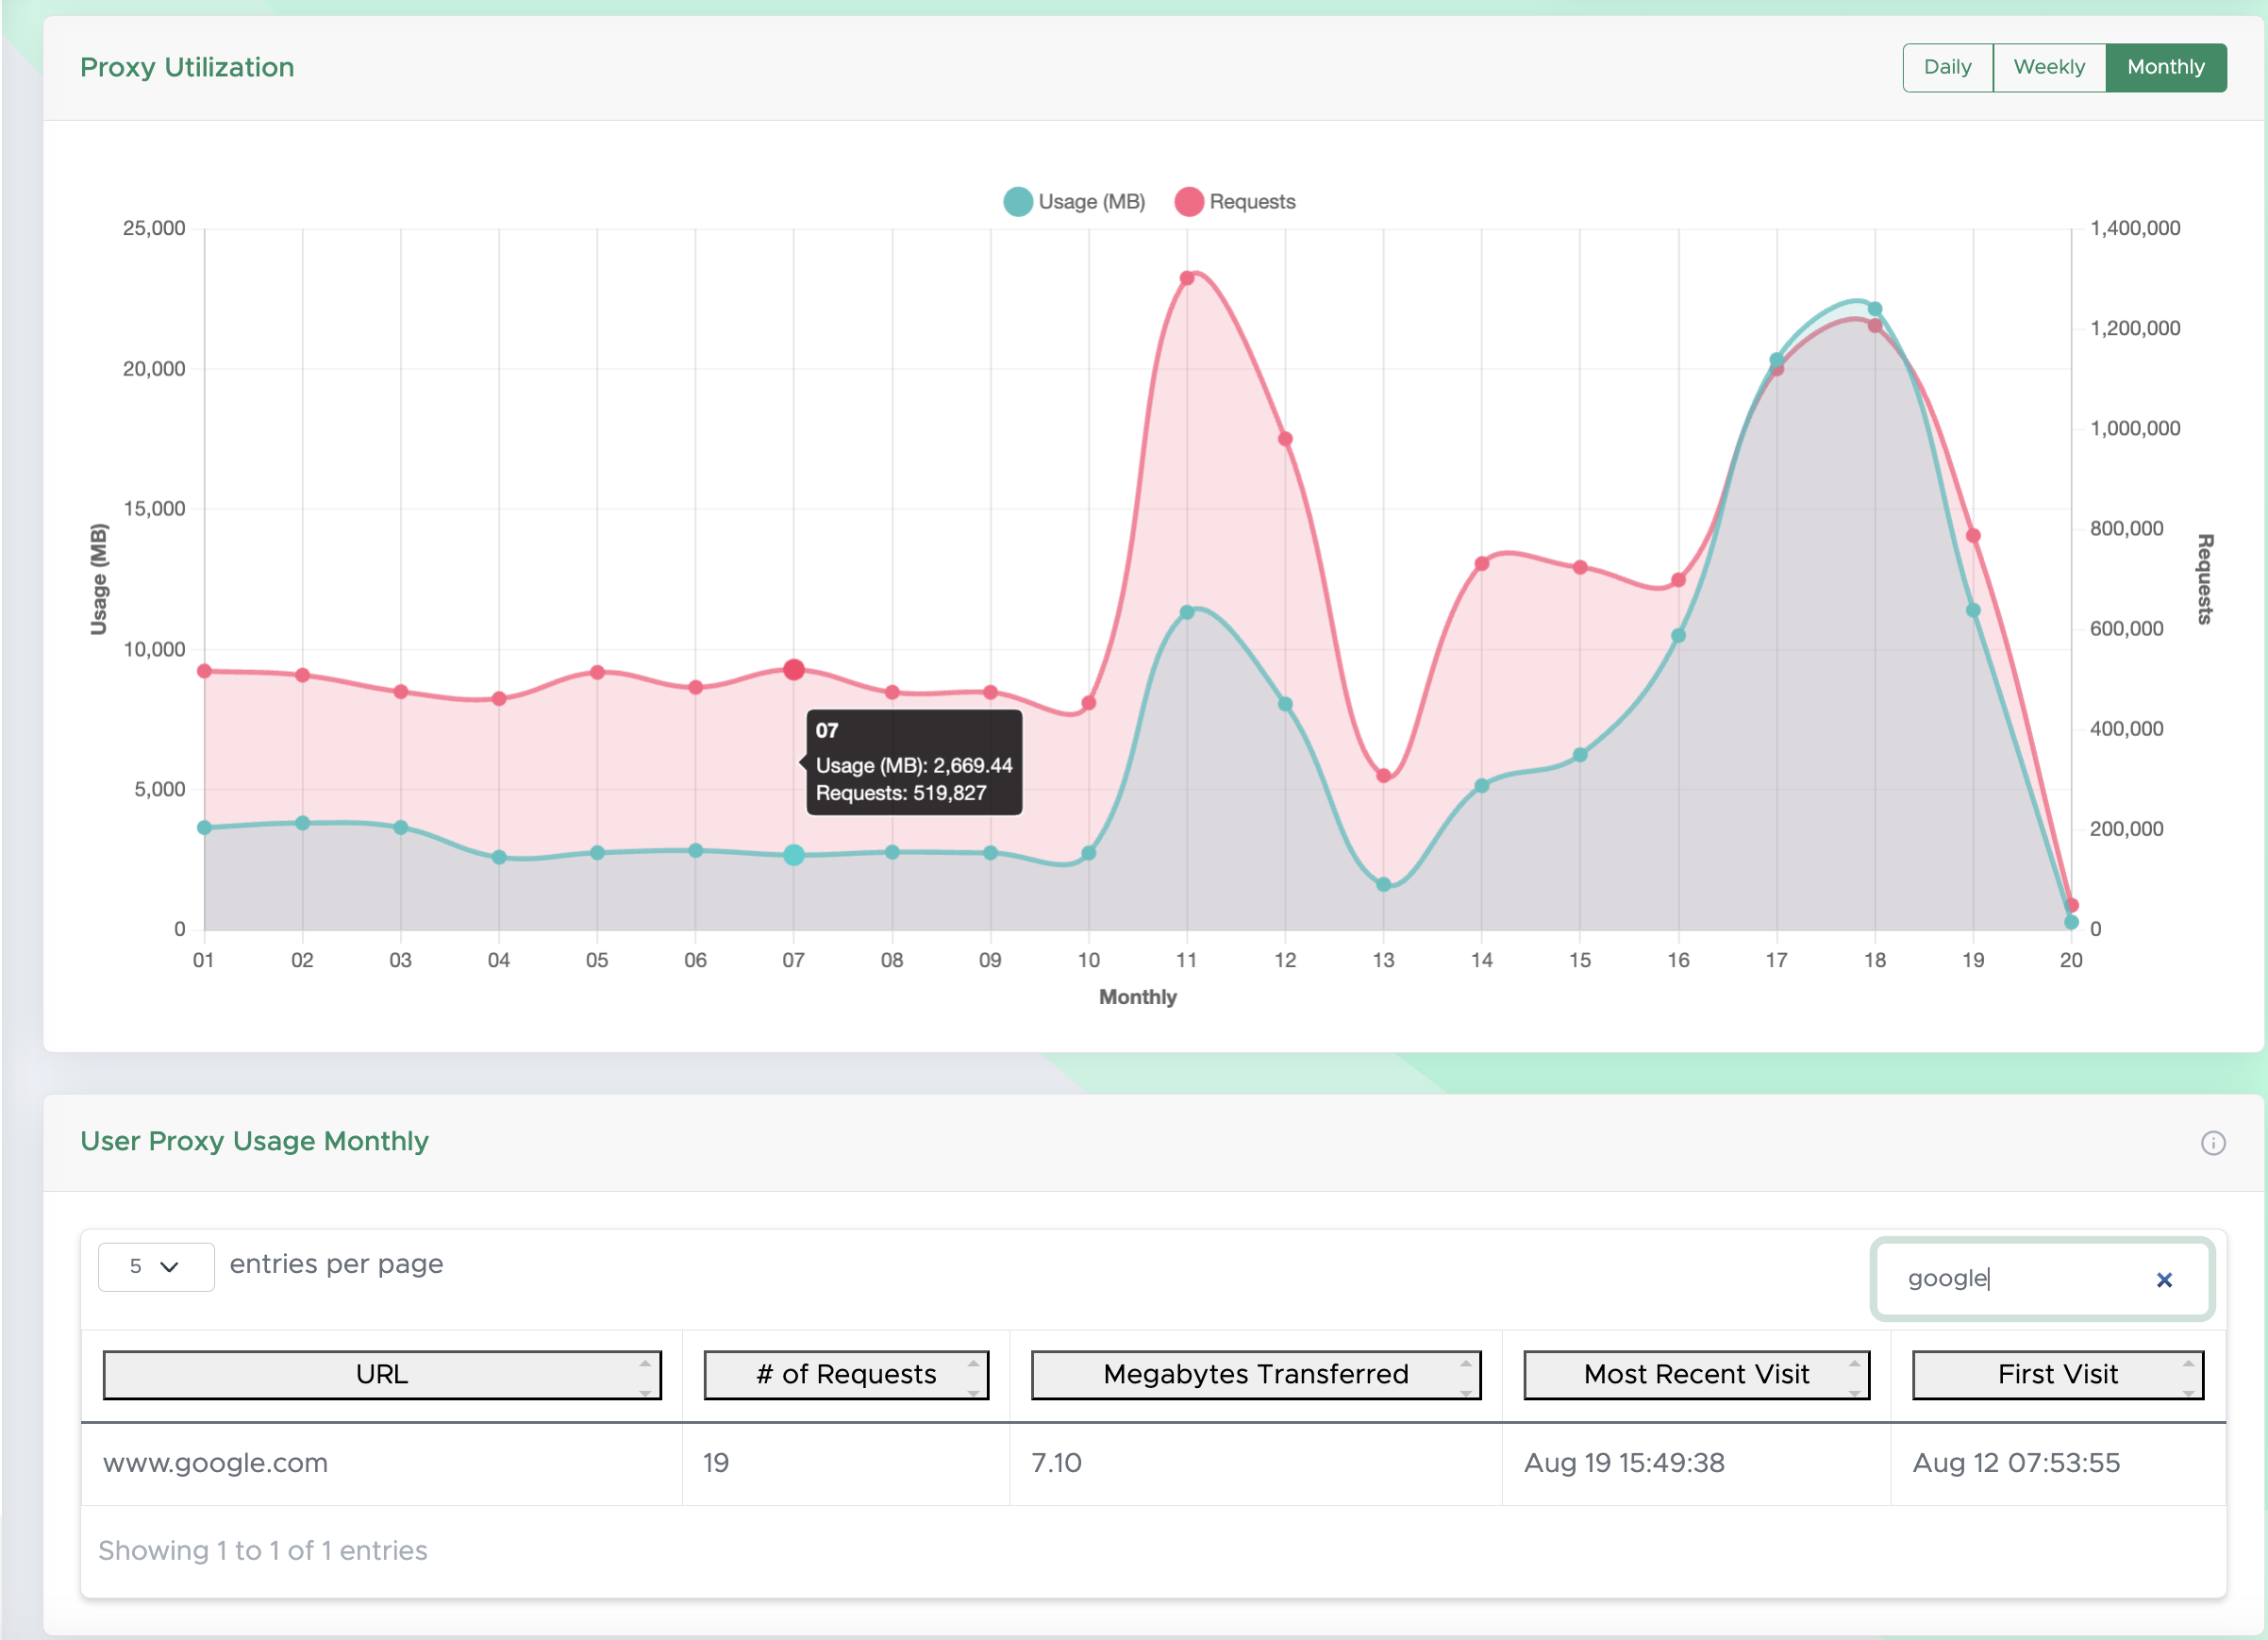The width and height of the screenshot is (2268, 1640).
Task: Click the Usage peak point at 18
Action: pyautogui.click(x=1874, y=309)
